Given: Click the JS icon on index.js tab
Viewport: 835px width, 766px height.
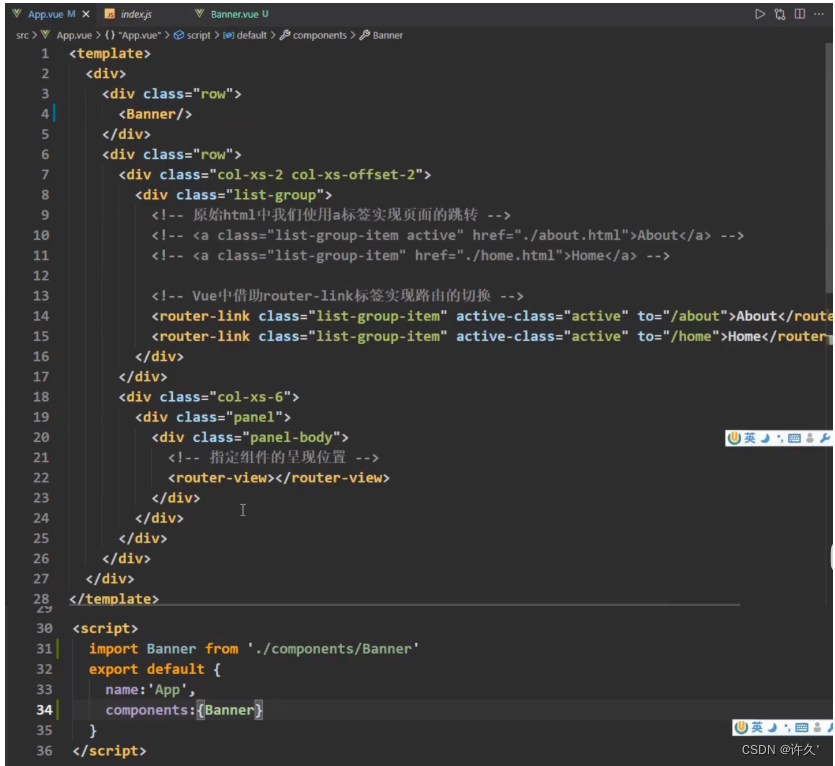Looking at the screenshot, I should (110, 14).
